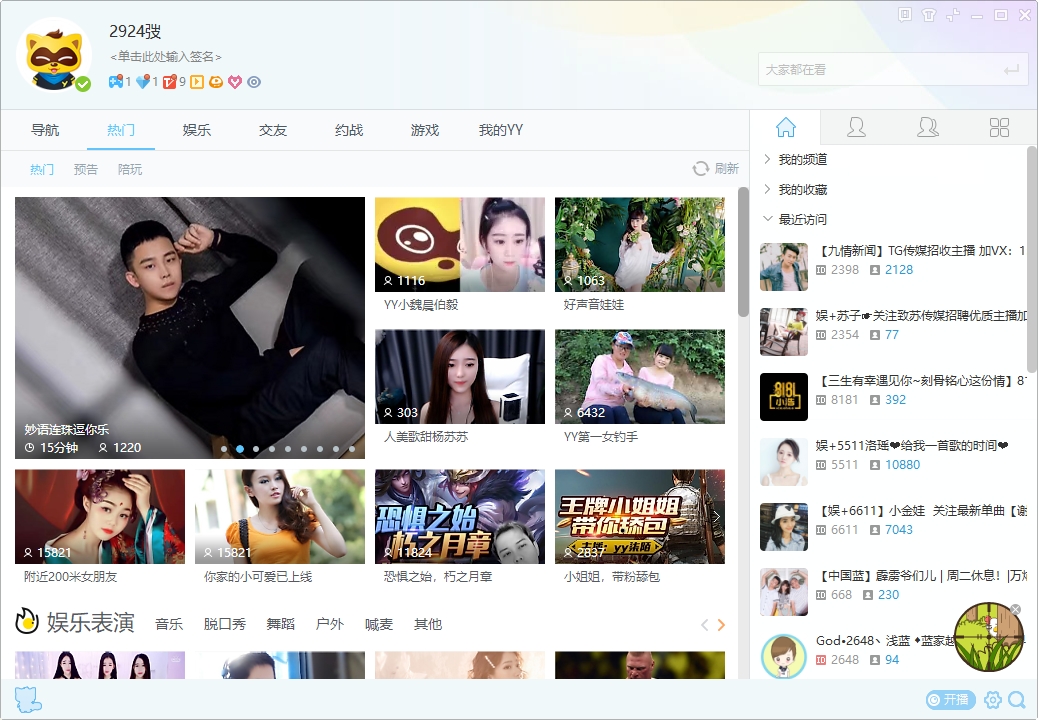Click the flame icon beside 娱乐表演
Image resolution: width=1038 pixels, height=720 pixels.
(27, 621)
